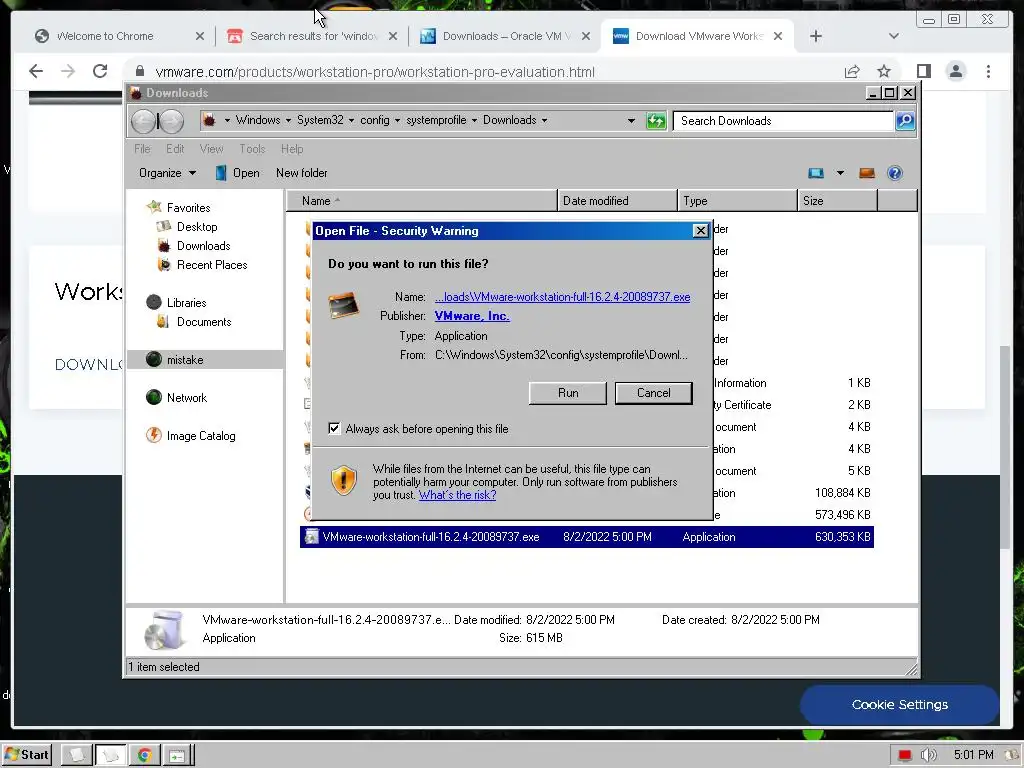Click the change view icon in toolbar
The image size is (1024, 768).
tap(816, 173)
